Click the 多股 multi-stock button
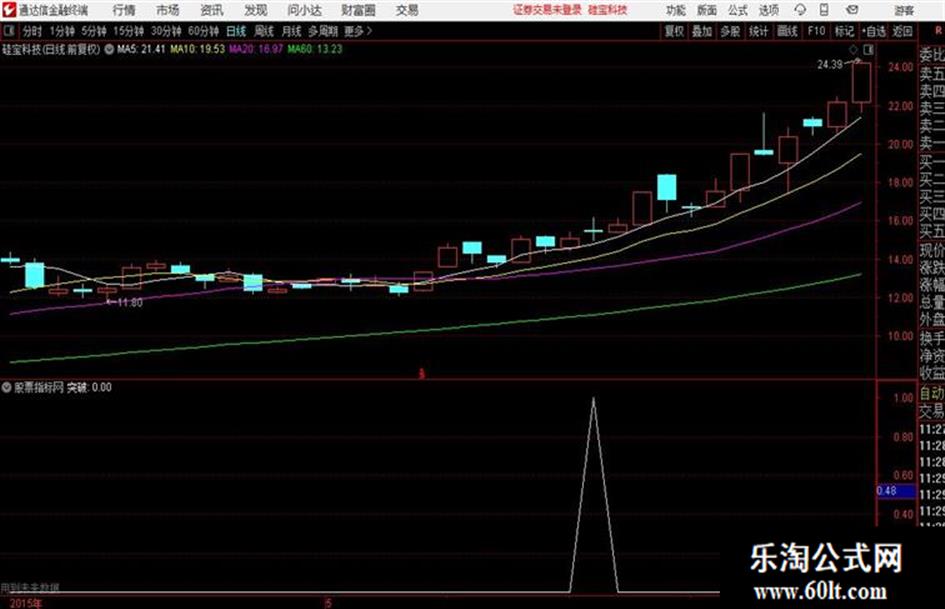The height and width of the screenshot is (609, 945). point(730,31)
